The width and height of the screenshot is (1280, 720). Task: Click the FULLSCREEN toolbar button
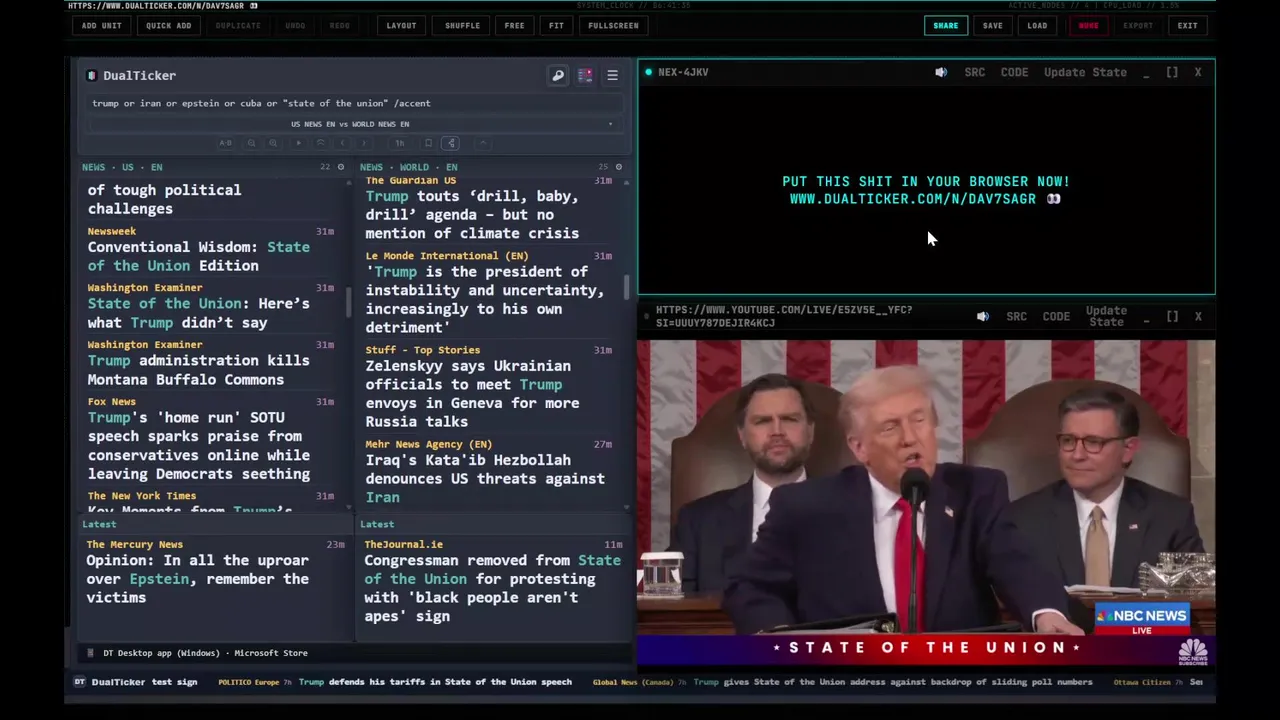pyautogui.click(x=613, y=25)
